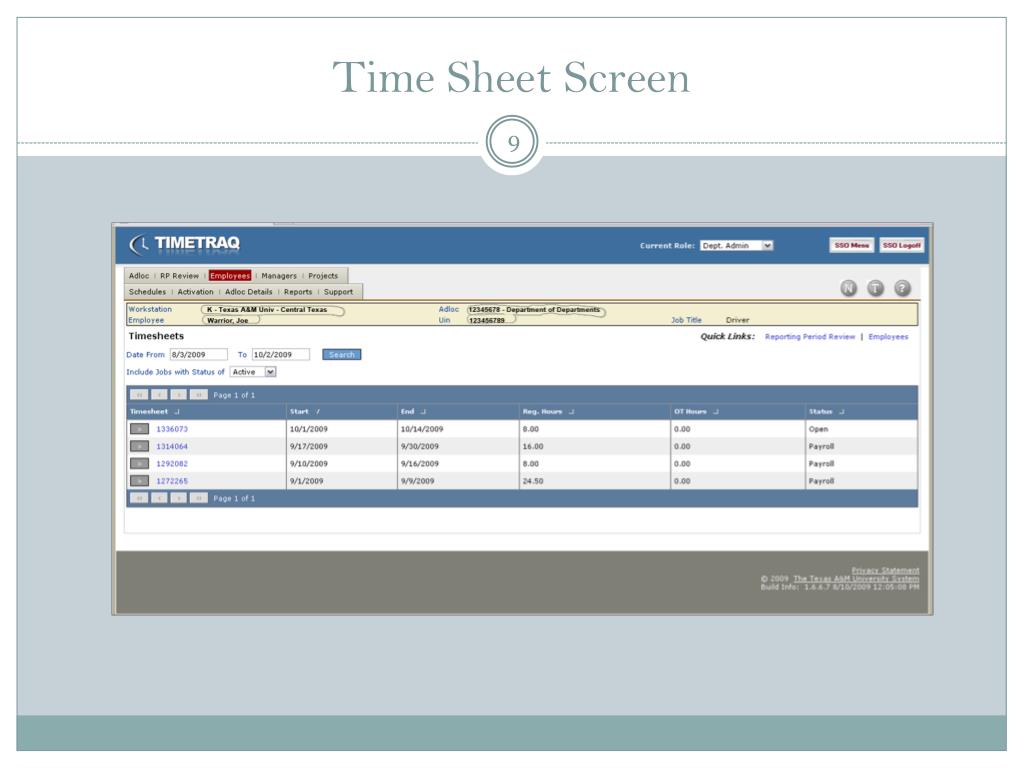
Task: Select the highlighted Employees menu item
Action: pyautogui.click(x=230, y=276)
